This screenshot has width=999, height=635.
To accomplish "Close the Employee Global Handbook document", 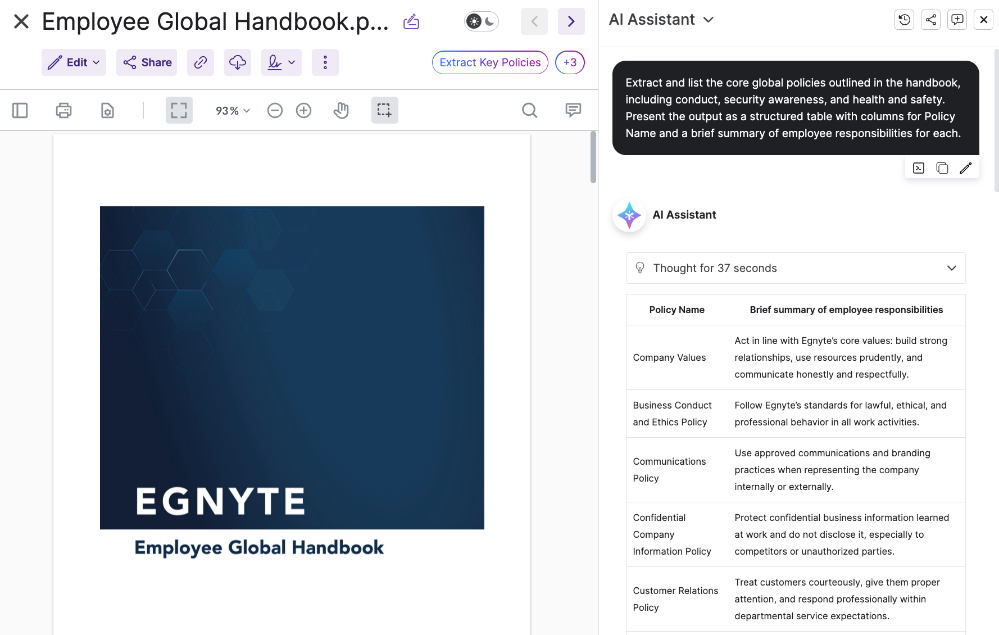I will point(21,22).
